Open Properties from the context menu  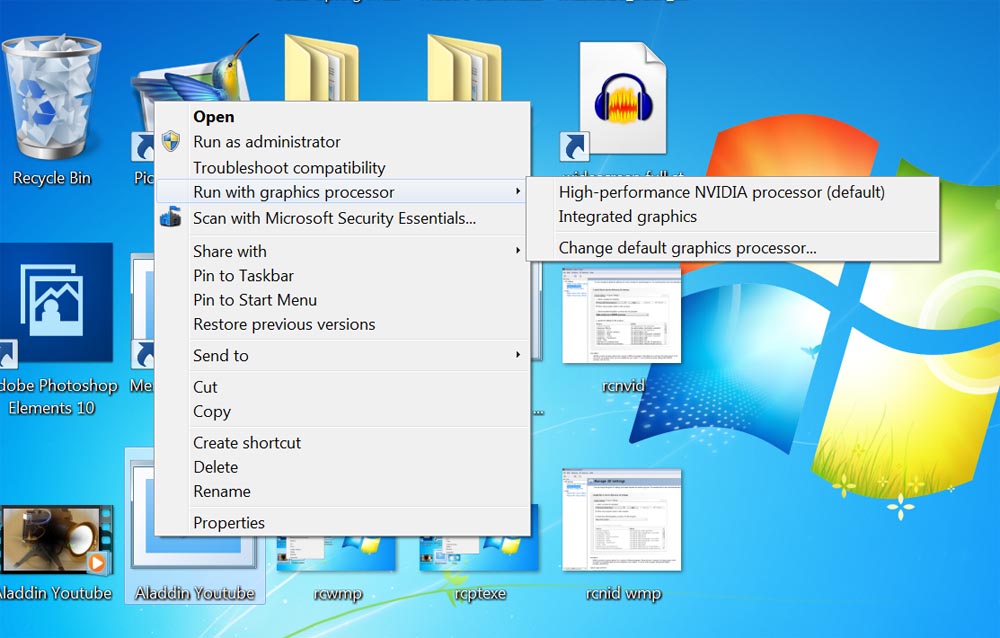coord(342,523)
